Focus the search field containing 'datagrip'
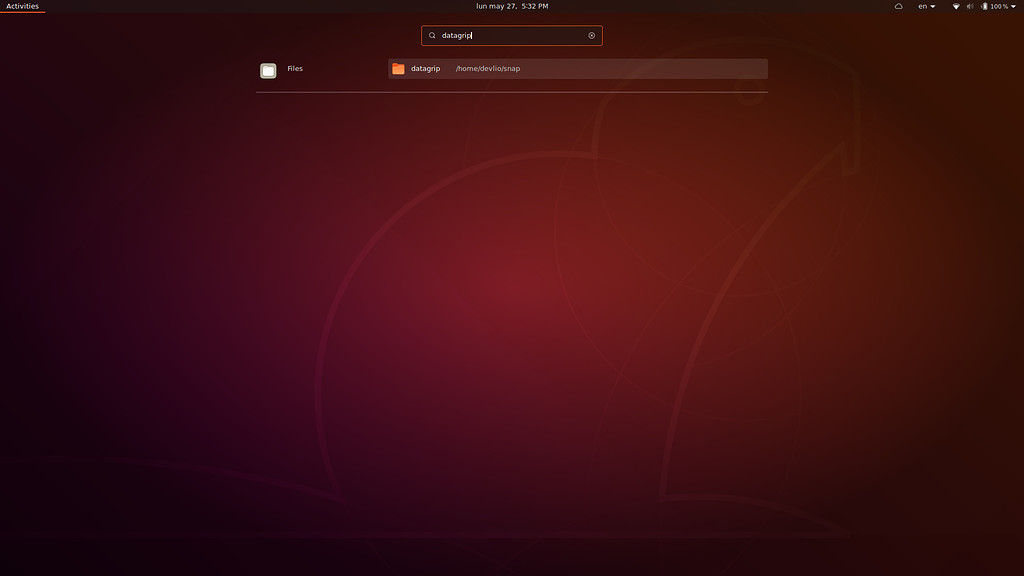The width and height of the screenshot is (1024, 576). (510, 36)
